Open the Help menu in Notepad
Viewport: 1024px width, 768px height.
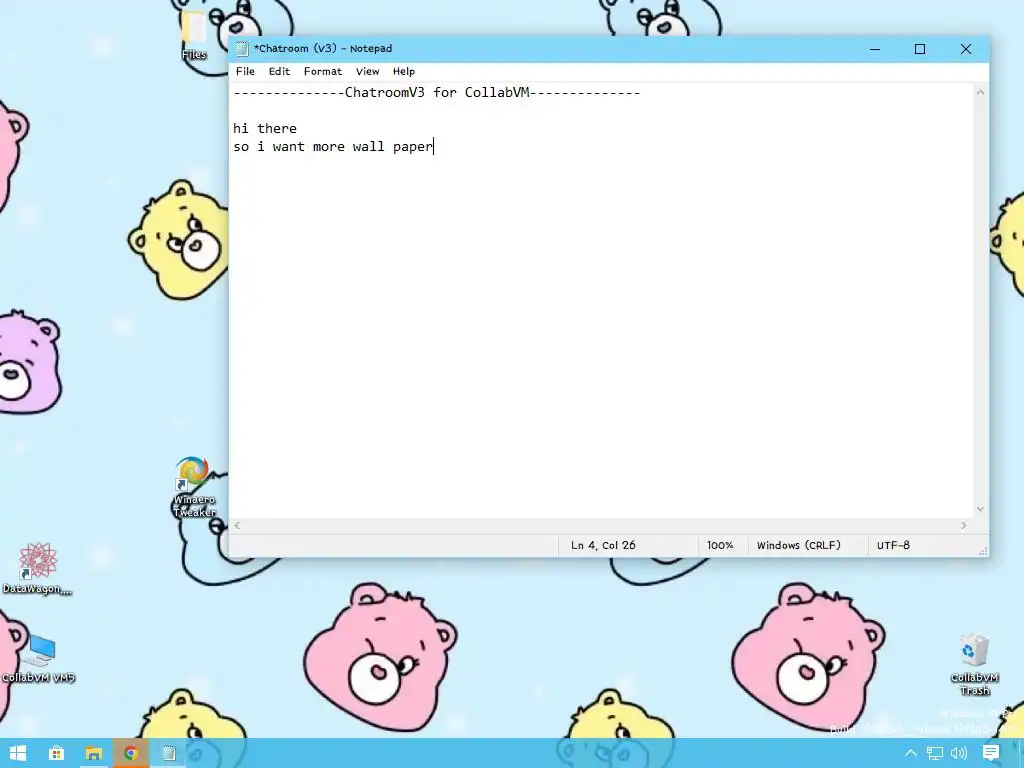click(404, 71)
